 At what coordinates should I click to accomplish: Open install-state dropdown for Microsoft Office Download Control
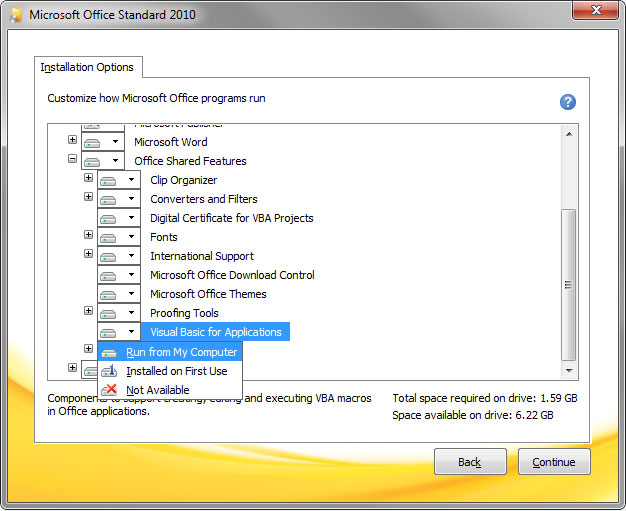click(119, 275)
